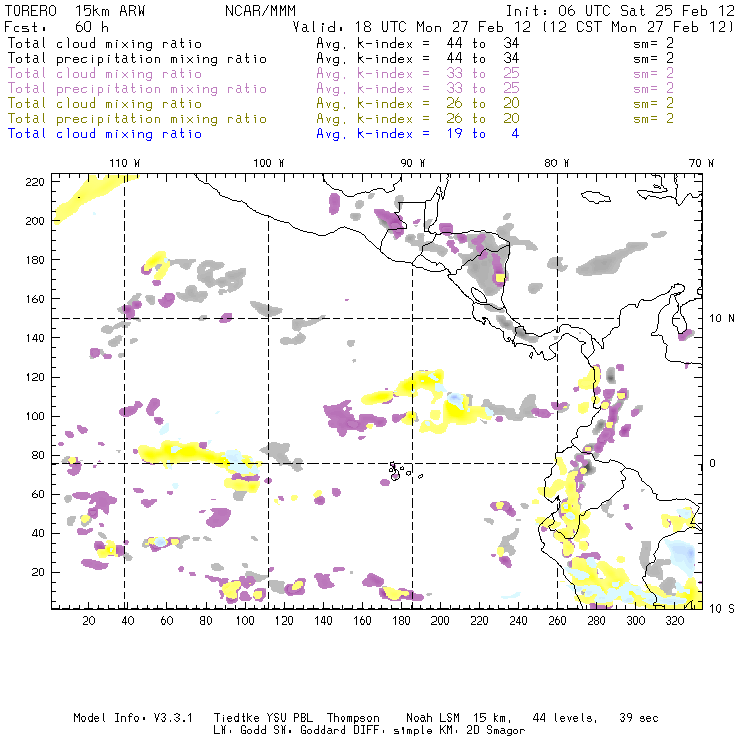740x740 pixels.
Task: Select "300" on the horizontal bottom axis
Action: (636, 621)
